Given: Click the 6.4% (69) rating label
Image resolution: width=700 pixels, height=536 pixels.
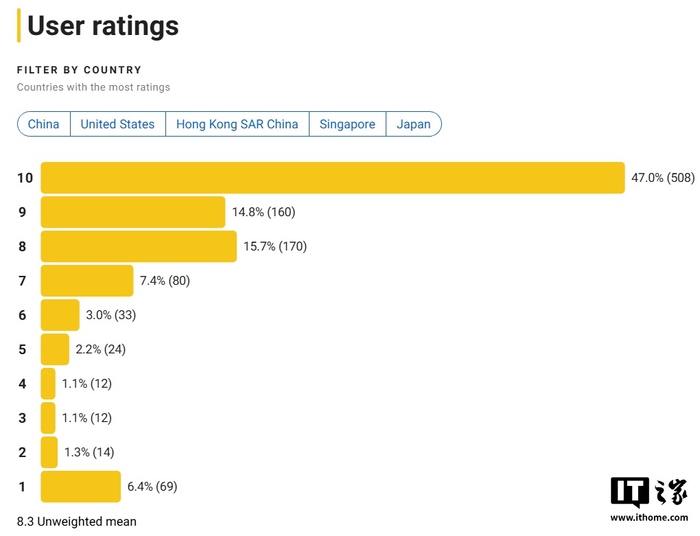Looking at the screenshot, I should pos(152,487).
